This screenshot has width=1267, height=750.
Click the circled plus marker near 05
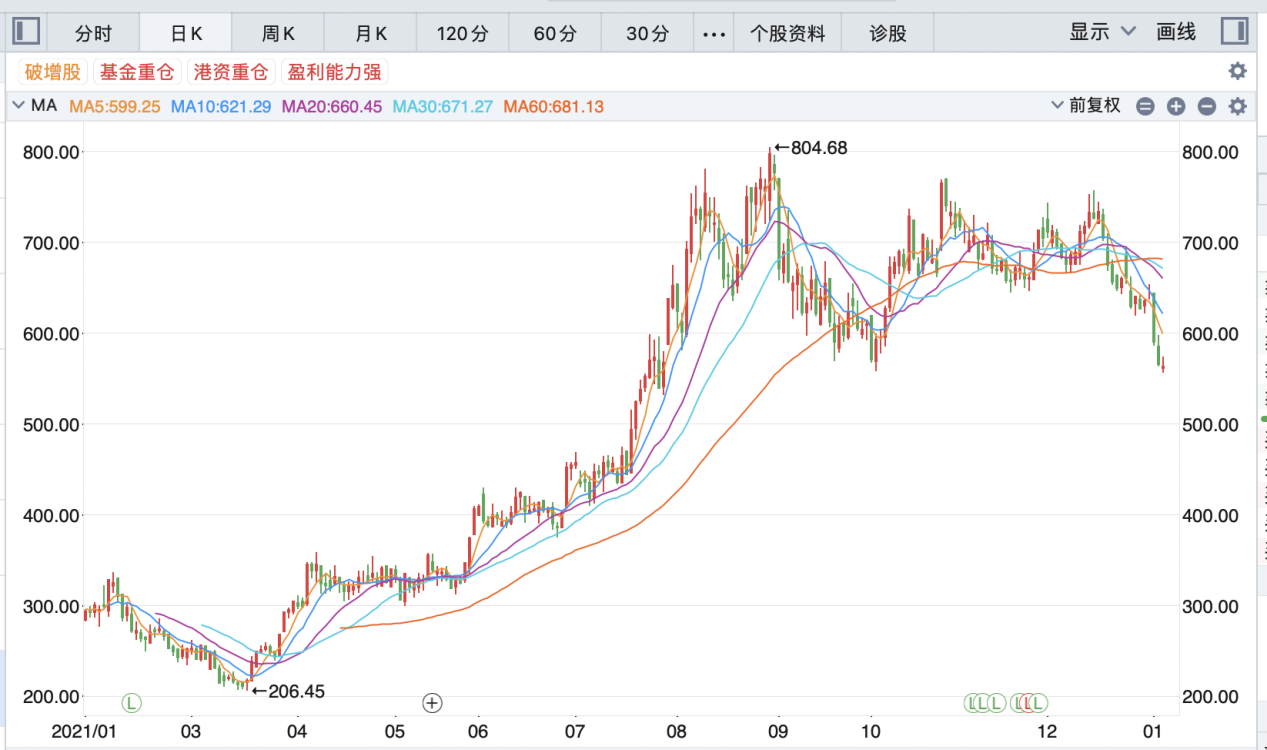[432, 703]
